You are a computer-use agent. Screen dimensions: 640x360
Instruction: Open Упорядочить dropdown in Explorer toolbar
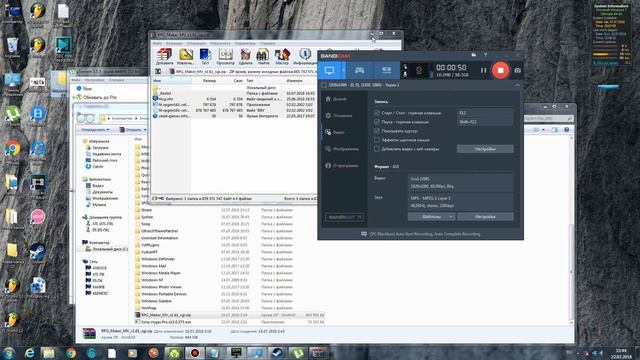(95, 130)
